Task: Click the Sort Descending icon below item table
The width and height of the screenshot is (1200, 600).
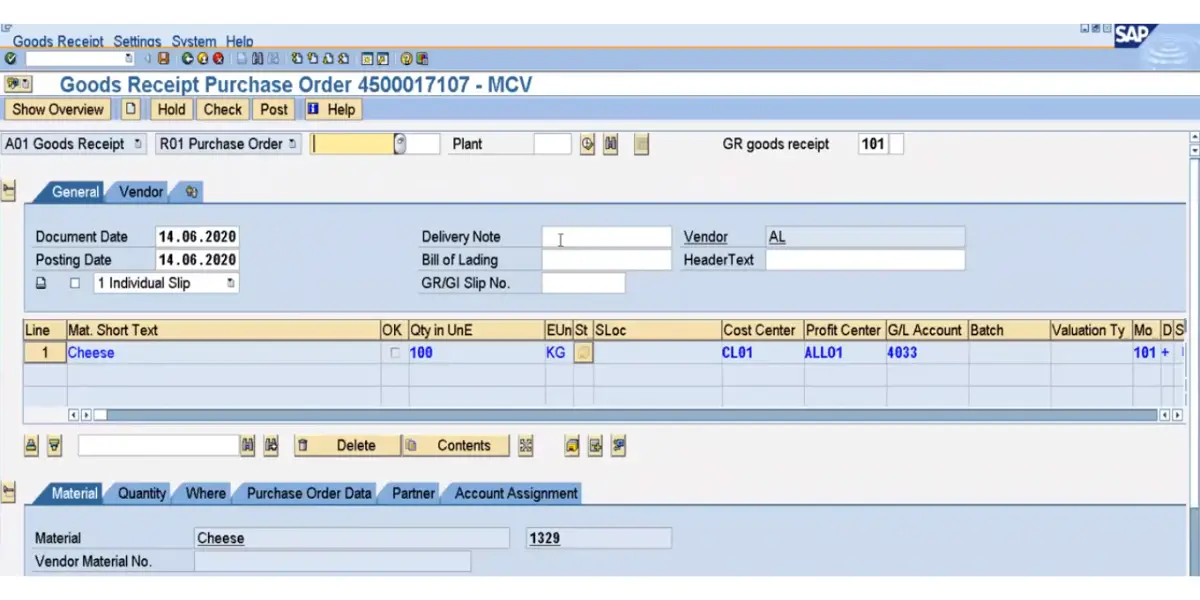Action: click(x=55, y=446)
